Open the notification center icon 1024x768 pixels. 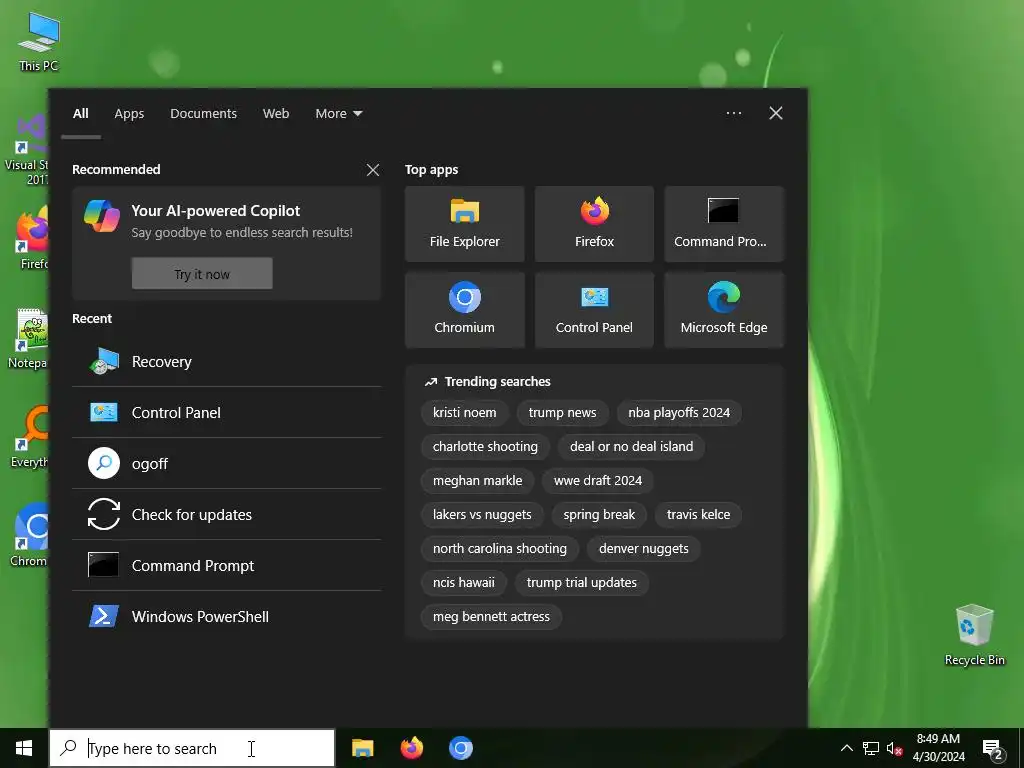click(993, 749)
